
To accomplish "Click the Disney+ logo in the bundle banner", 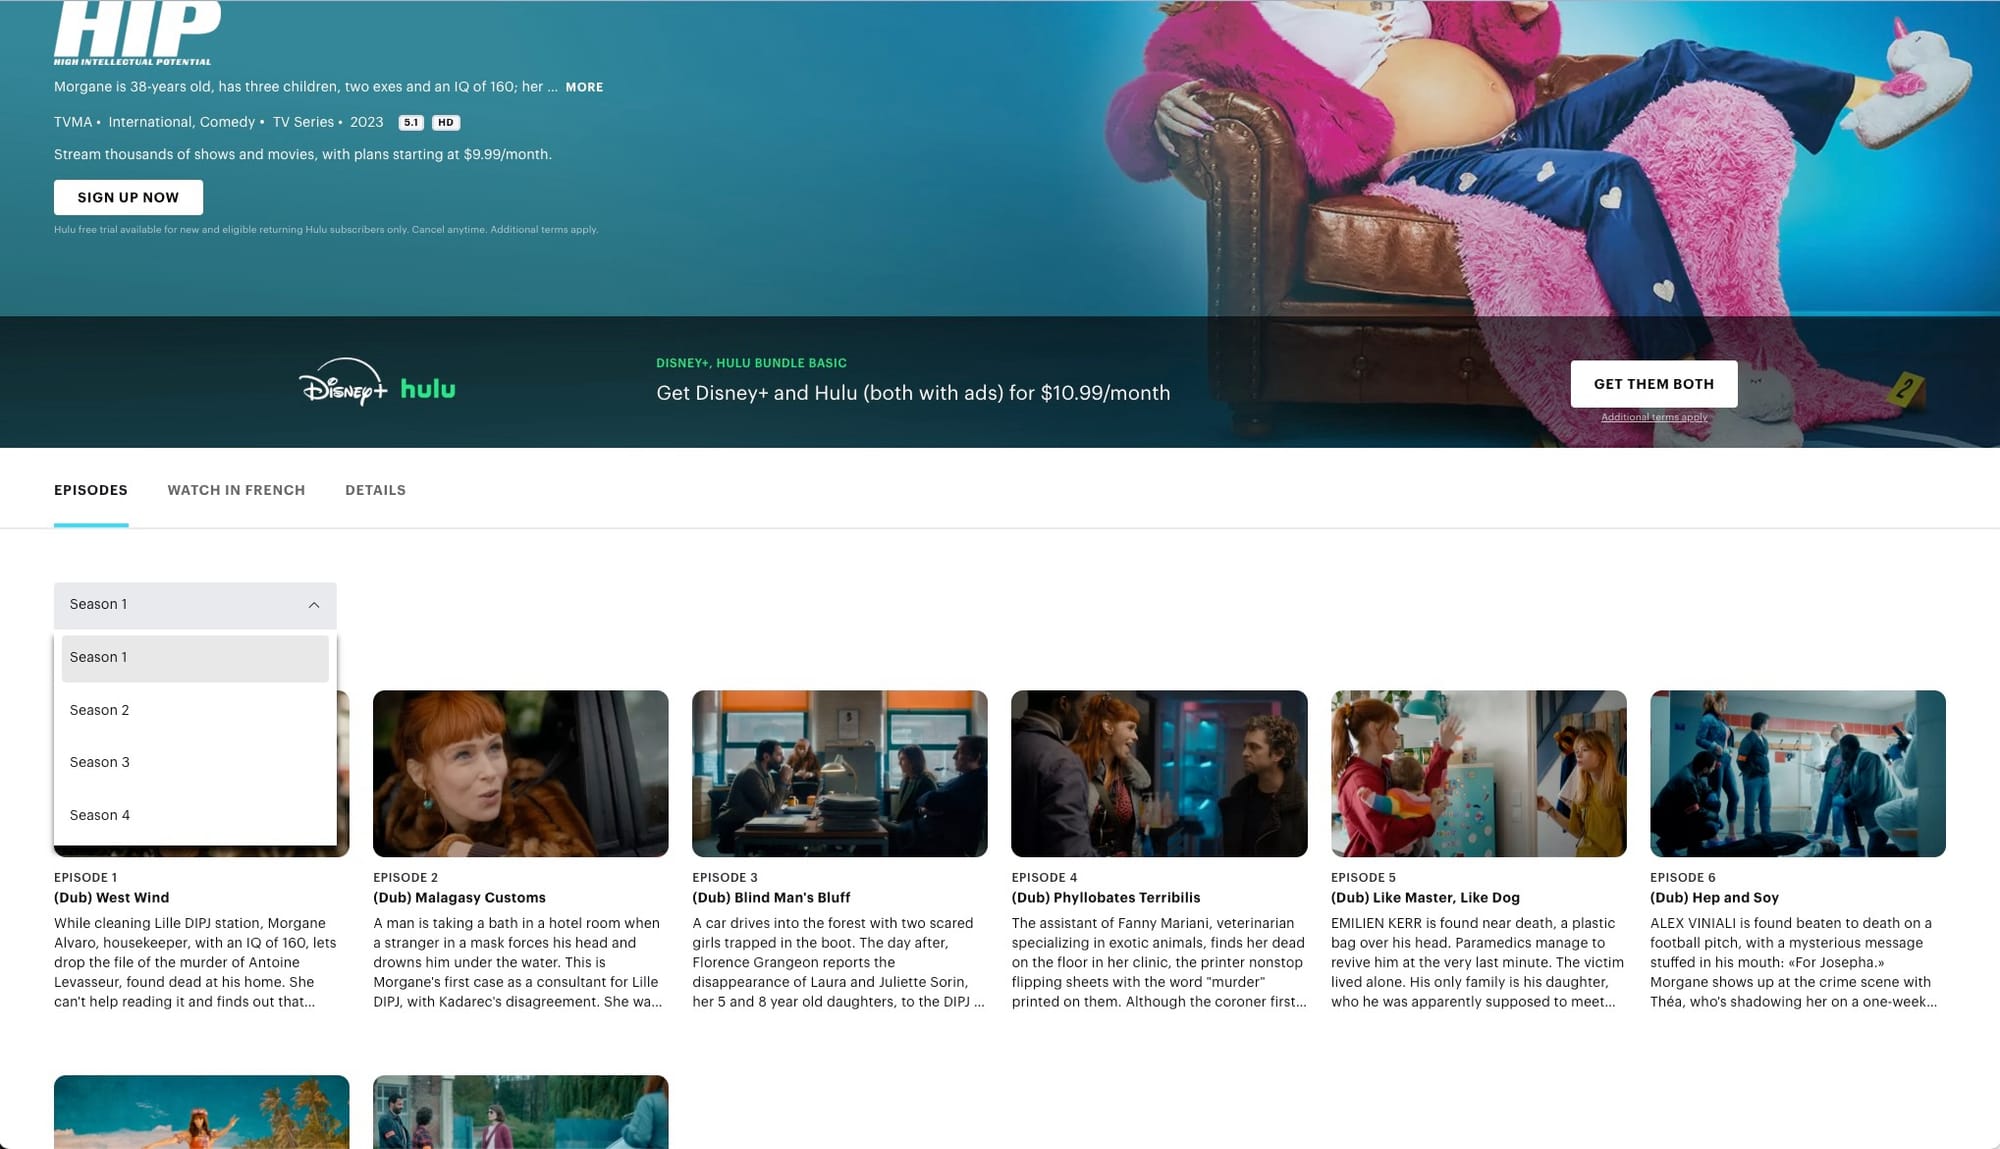I will click(343, 382).
